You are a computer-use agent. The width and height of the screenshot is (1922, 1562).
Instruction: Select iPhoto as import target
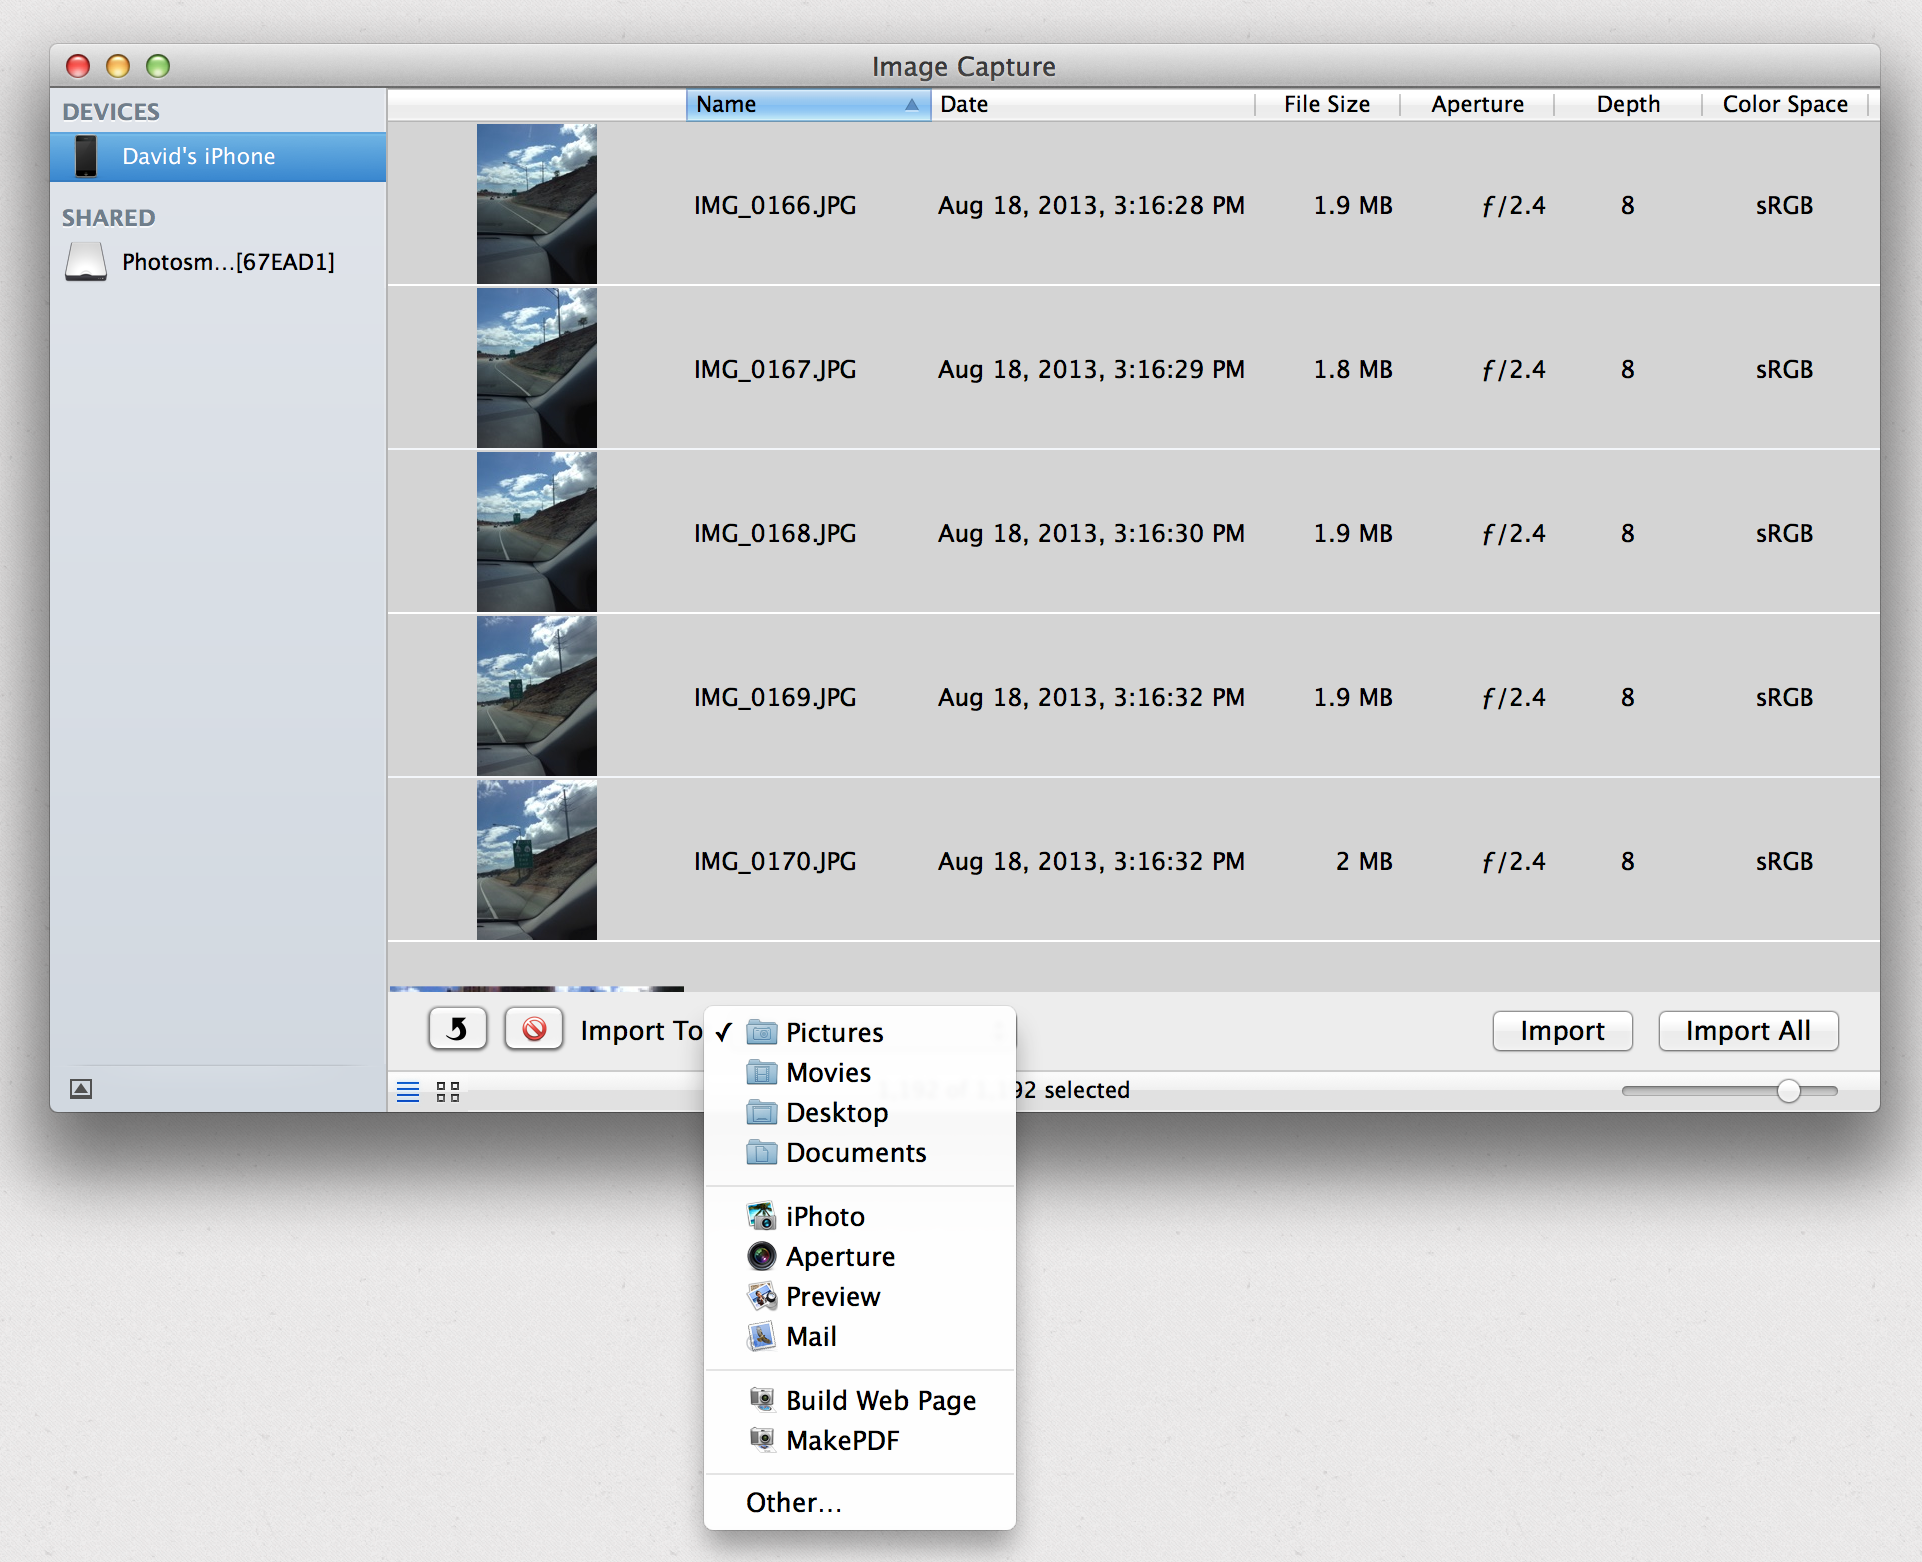coord(860,1216)
